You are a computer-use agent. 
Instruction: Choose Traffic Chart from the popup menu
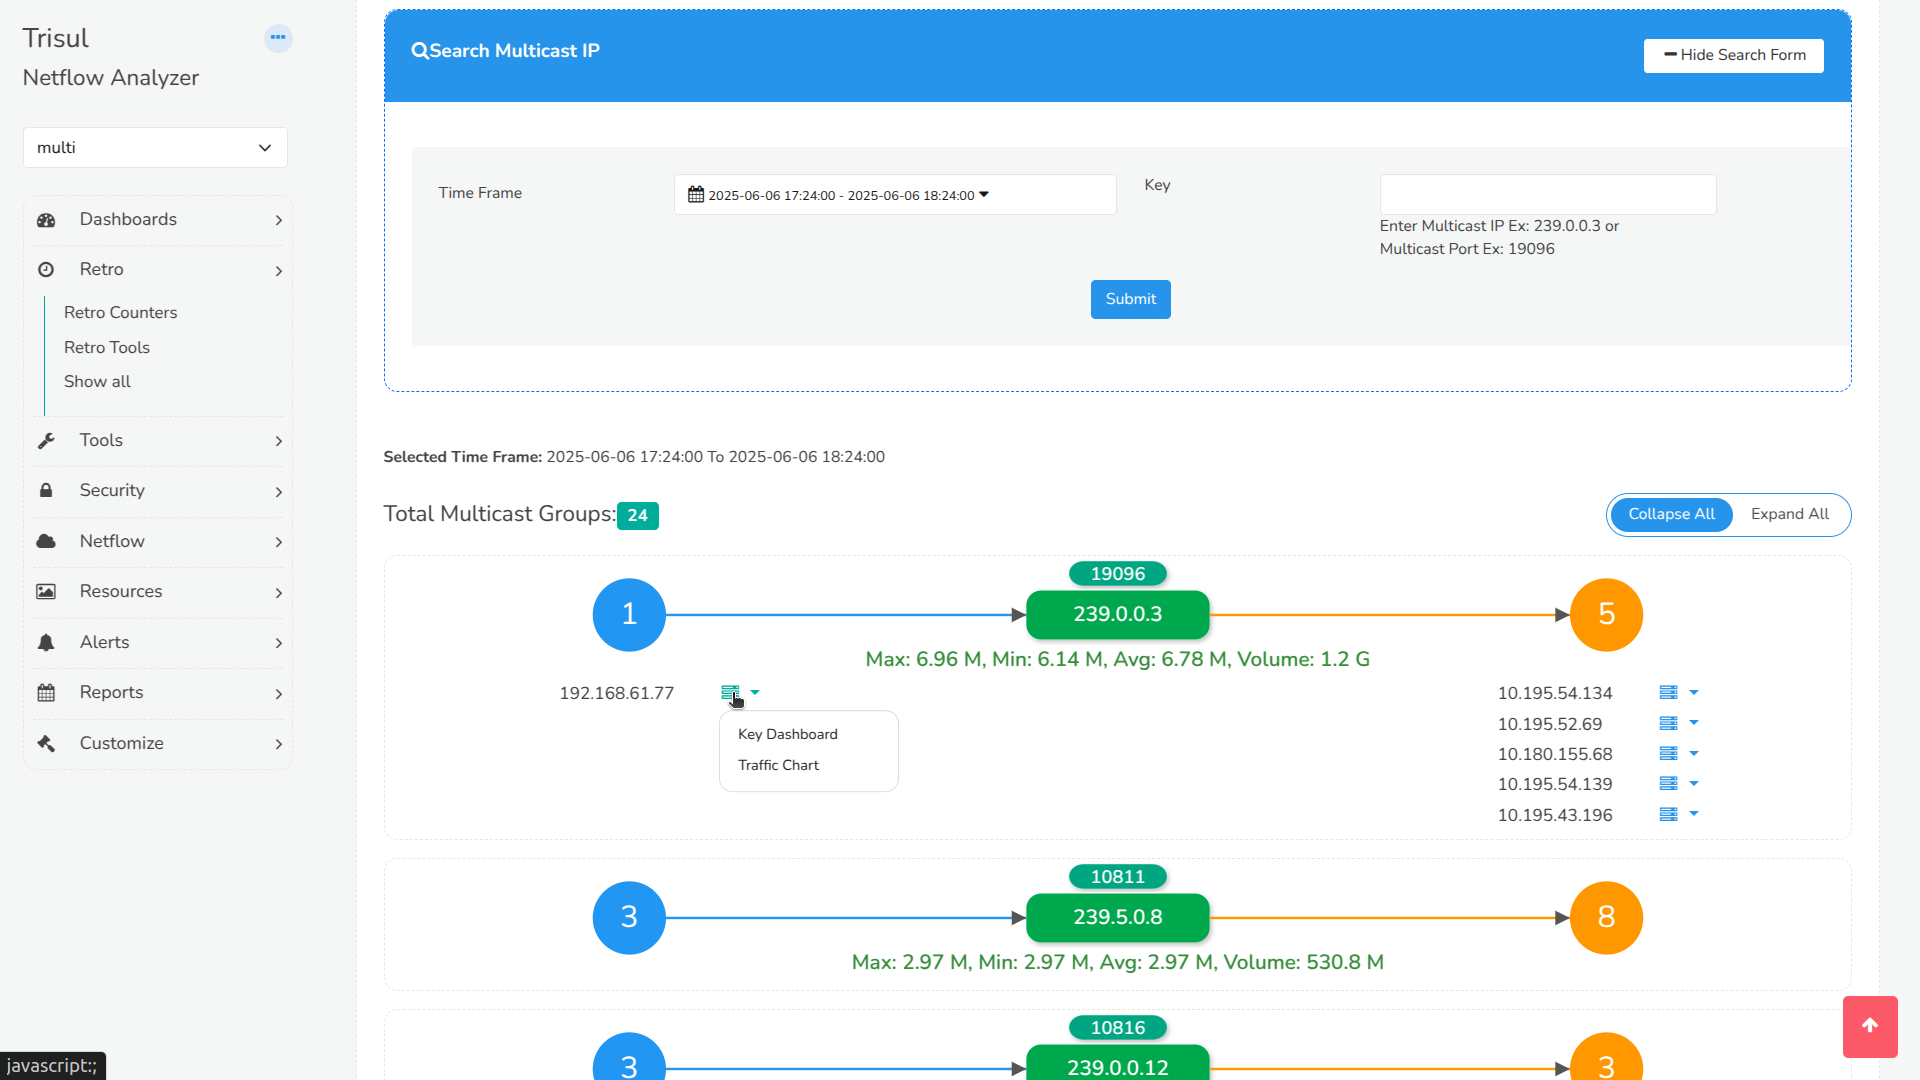[x=778, y=765]
